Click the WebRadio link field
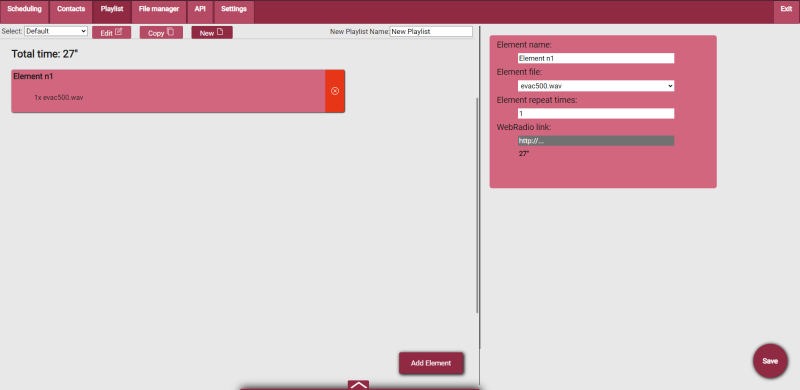Screen dimensions: 800x390 click(596, 141)
